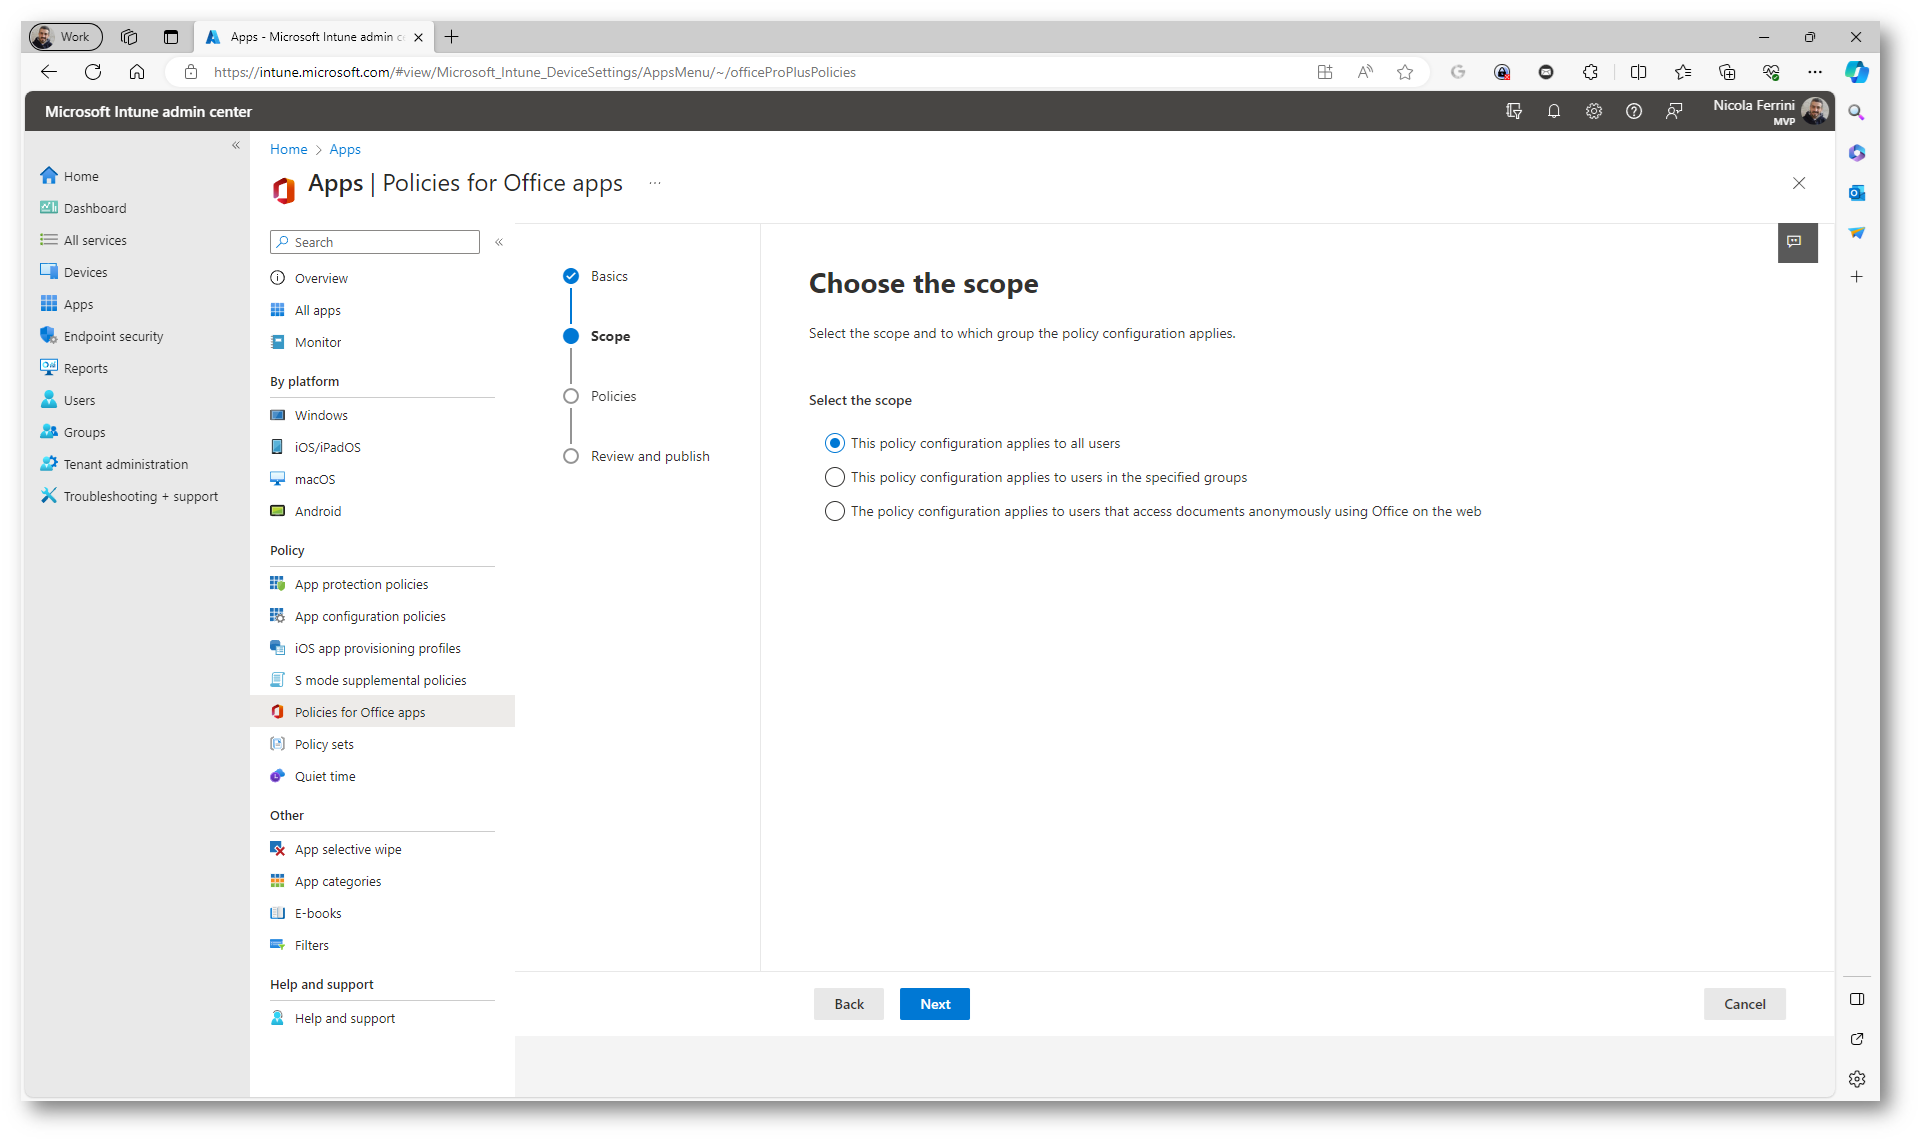Open the notifications bell icon
Screen dimensions: 1922x1143
click(1554, 111)
